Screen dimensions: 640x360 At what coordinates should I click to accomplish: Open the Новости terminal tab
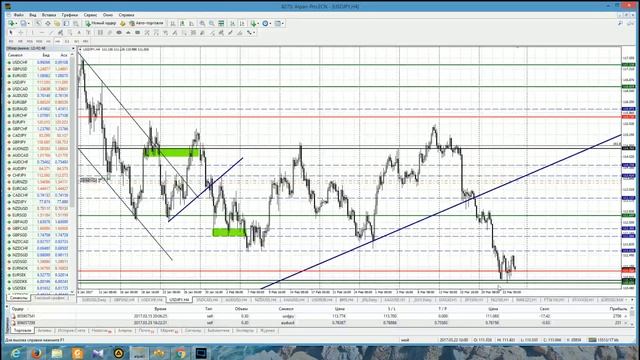coord(101,331)
